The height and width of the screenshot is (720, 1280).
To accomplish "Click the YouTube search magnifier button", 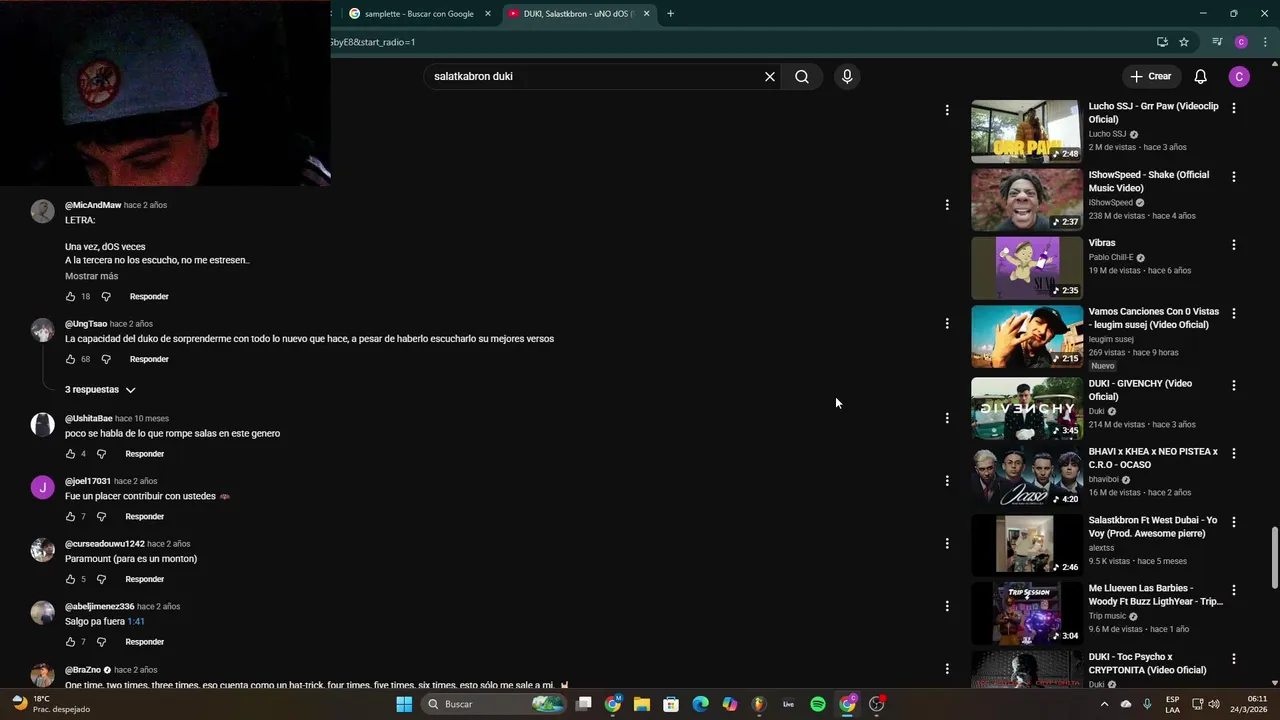I will click(x=802, y=76).
